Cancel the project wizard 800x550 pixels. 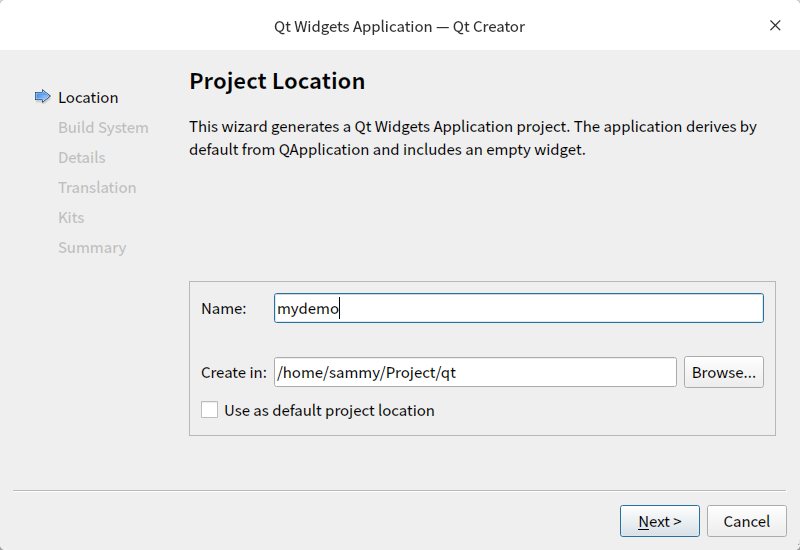[x=746, y=521]
